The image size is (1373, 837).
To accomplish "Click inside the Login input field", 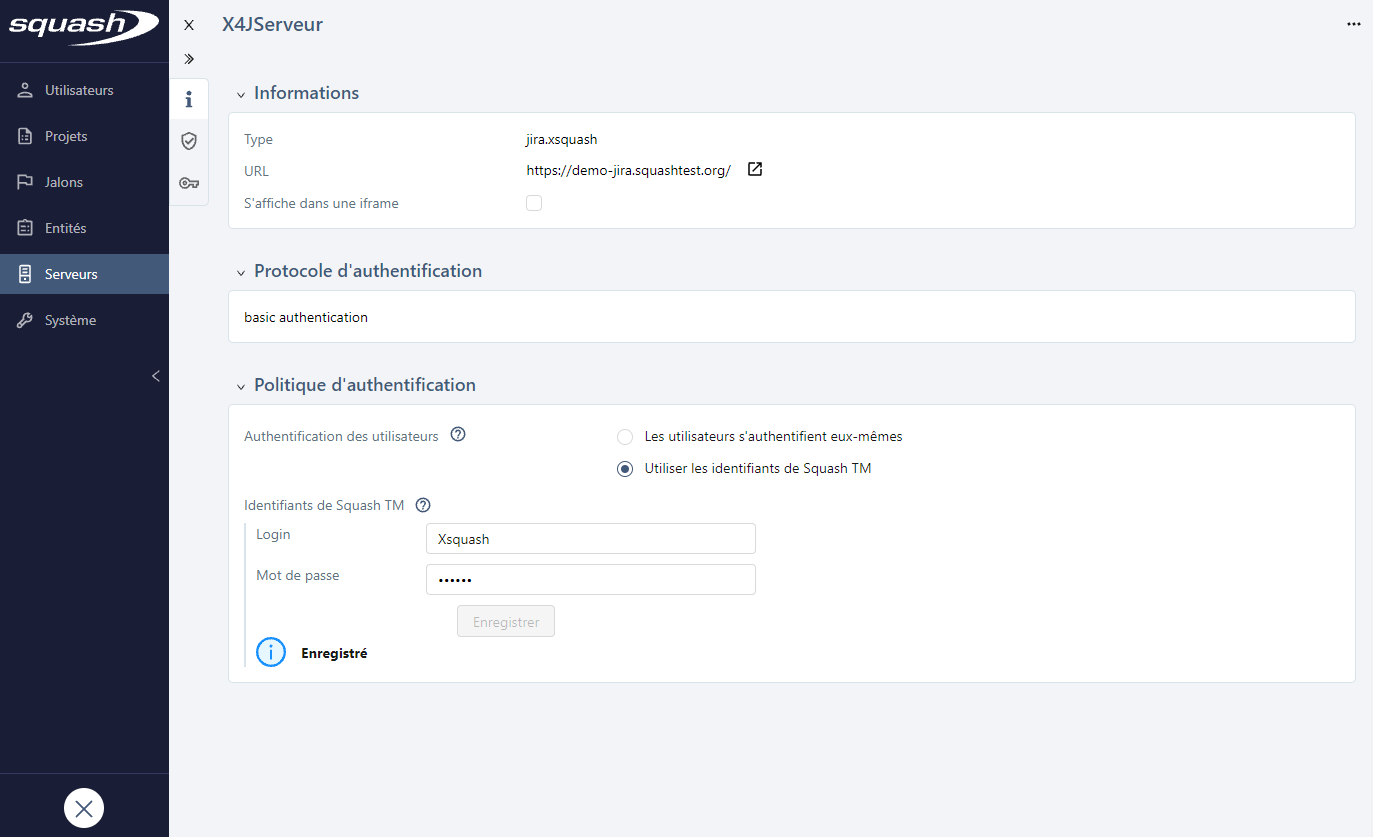I will coord(590,538).
